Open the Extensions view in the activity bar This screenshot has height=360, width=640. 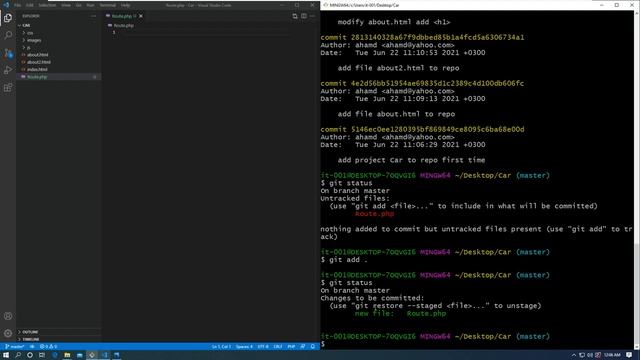click(8, 88)
